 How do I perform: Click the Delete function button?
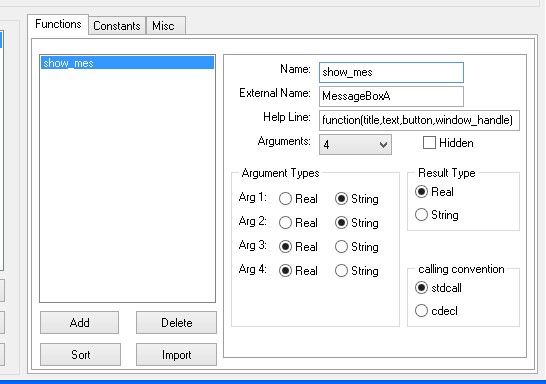tap(176, 323)
